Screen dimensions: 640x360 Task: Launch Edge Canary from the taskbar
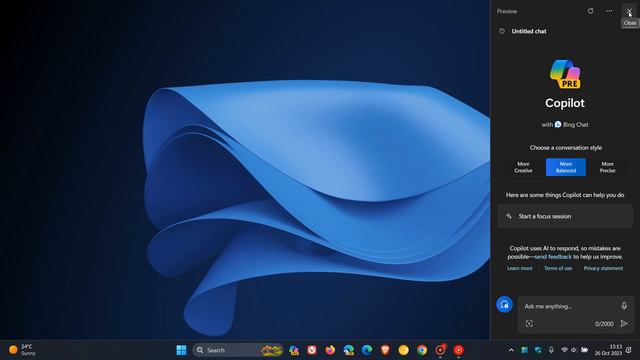pyautogui.click(x=349, y=350)
